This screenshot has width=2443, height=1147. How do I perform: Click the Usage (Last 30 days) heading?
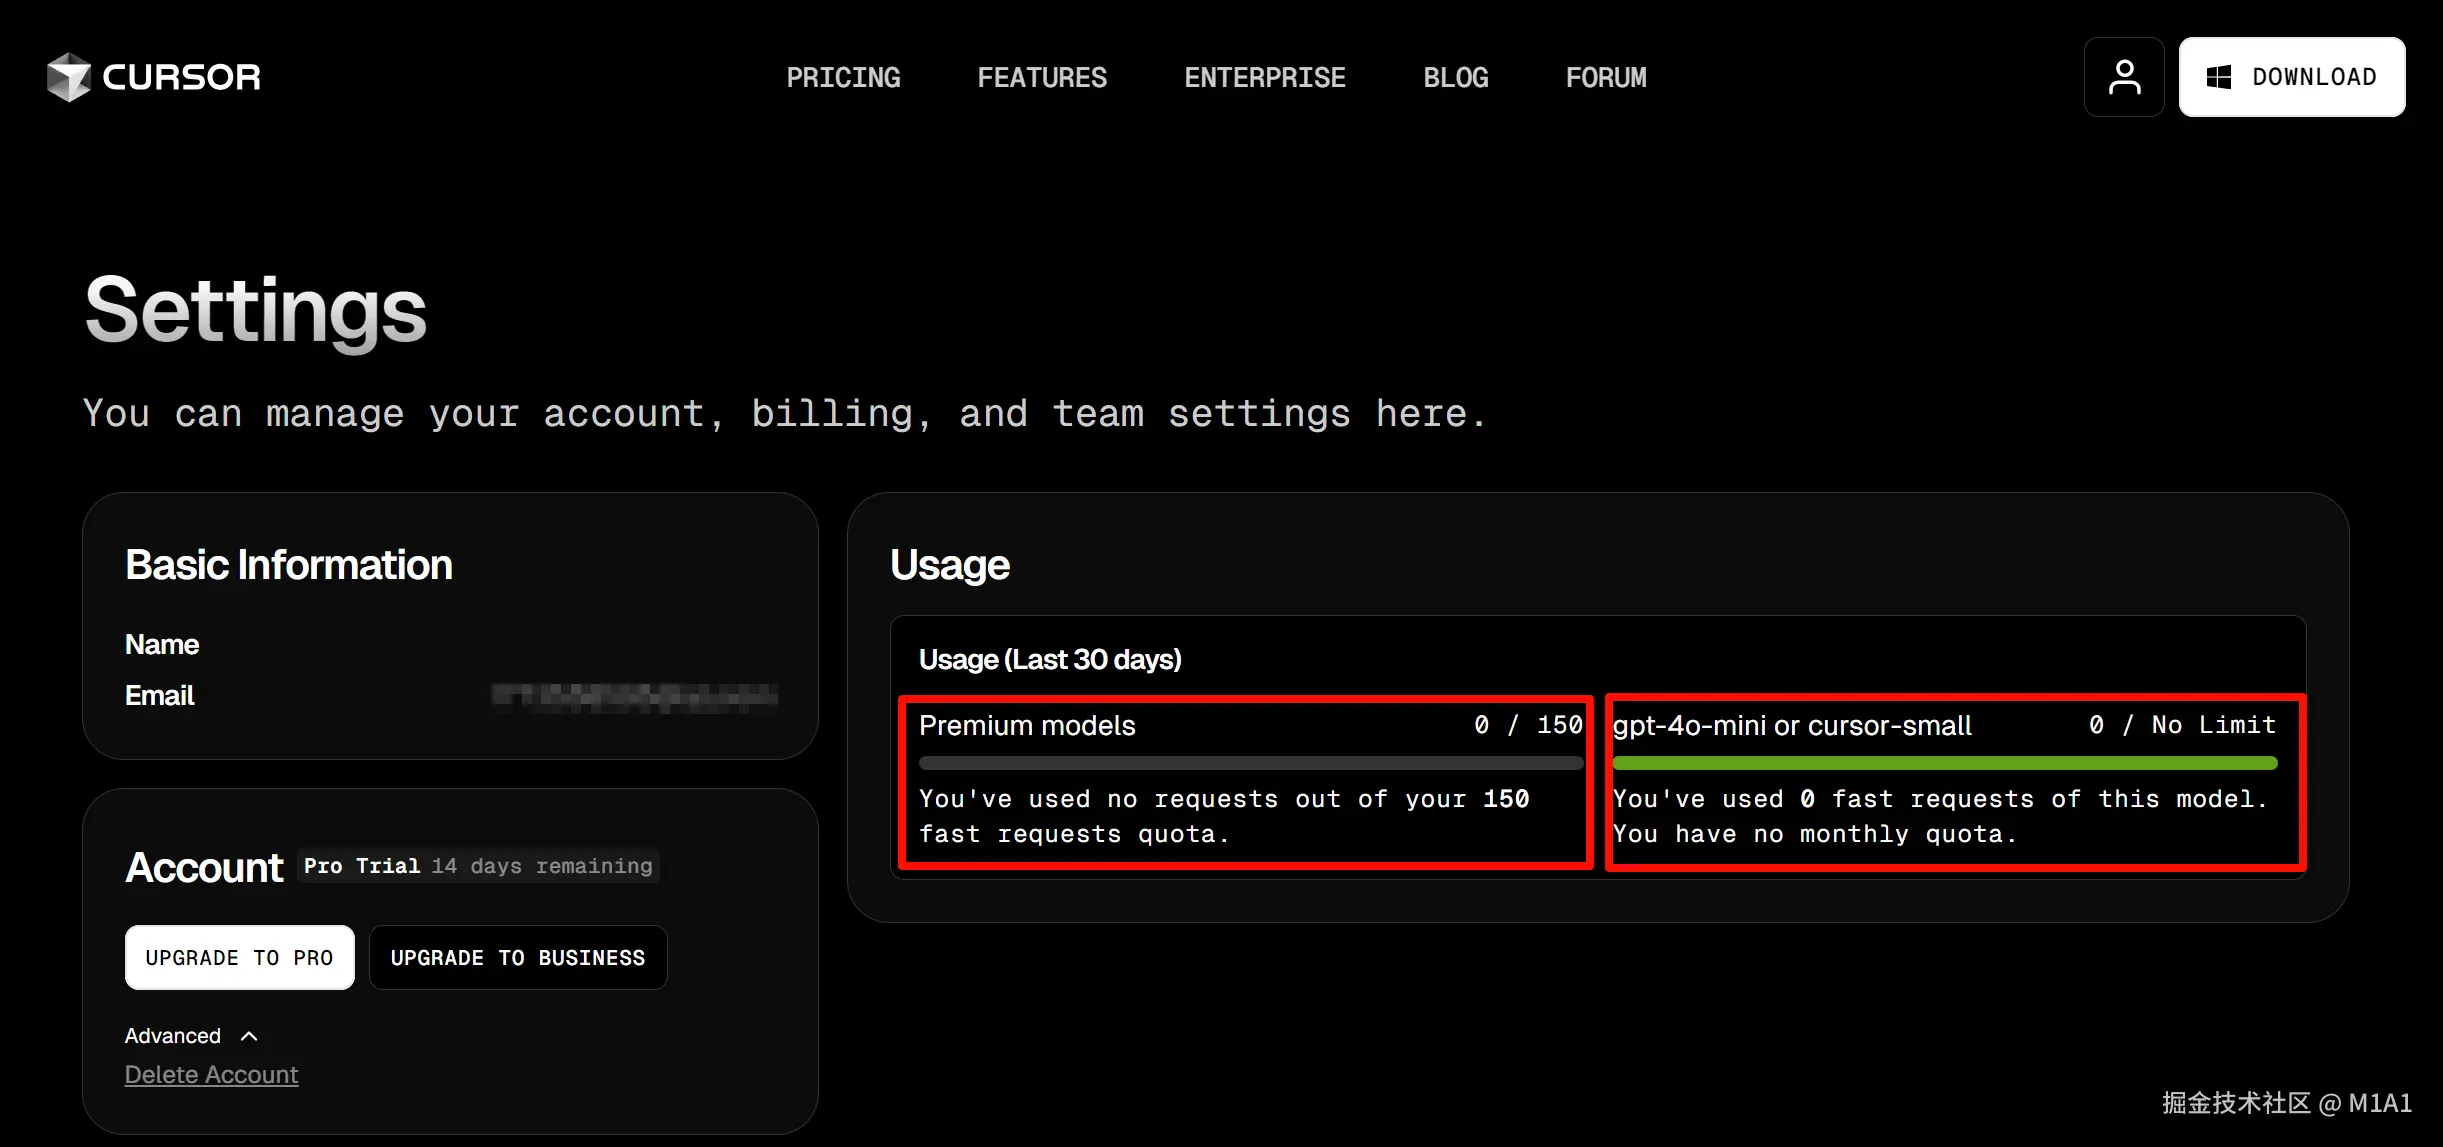click(1050, 659)
